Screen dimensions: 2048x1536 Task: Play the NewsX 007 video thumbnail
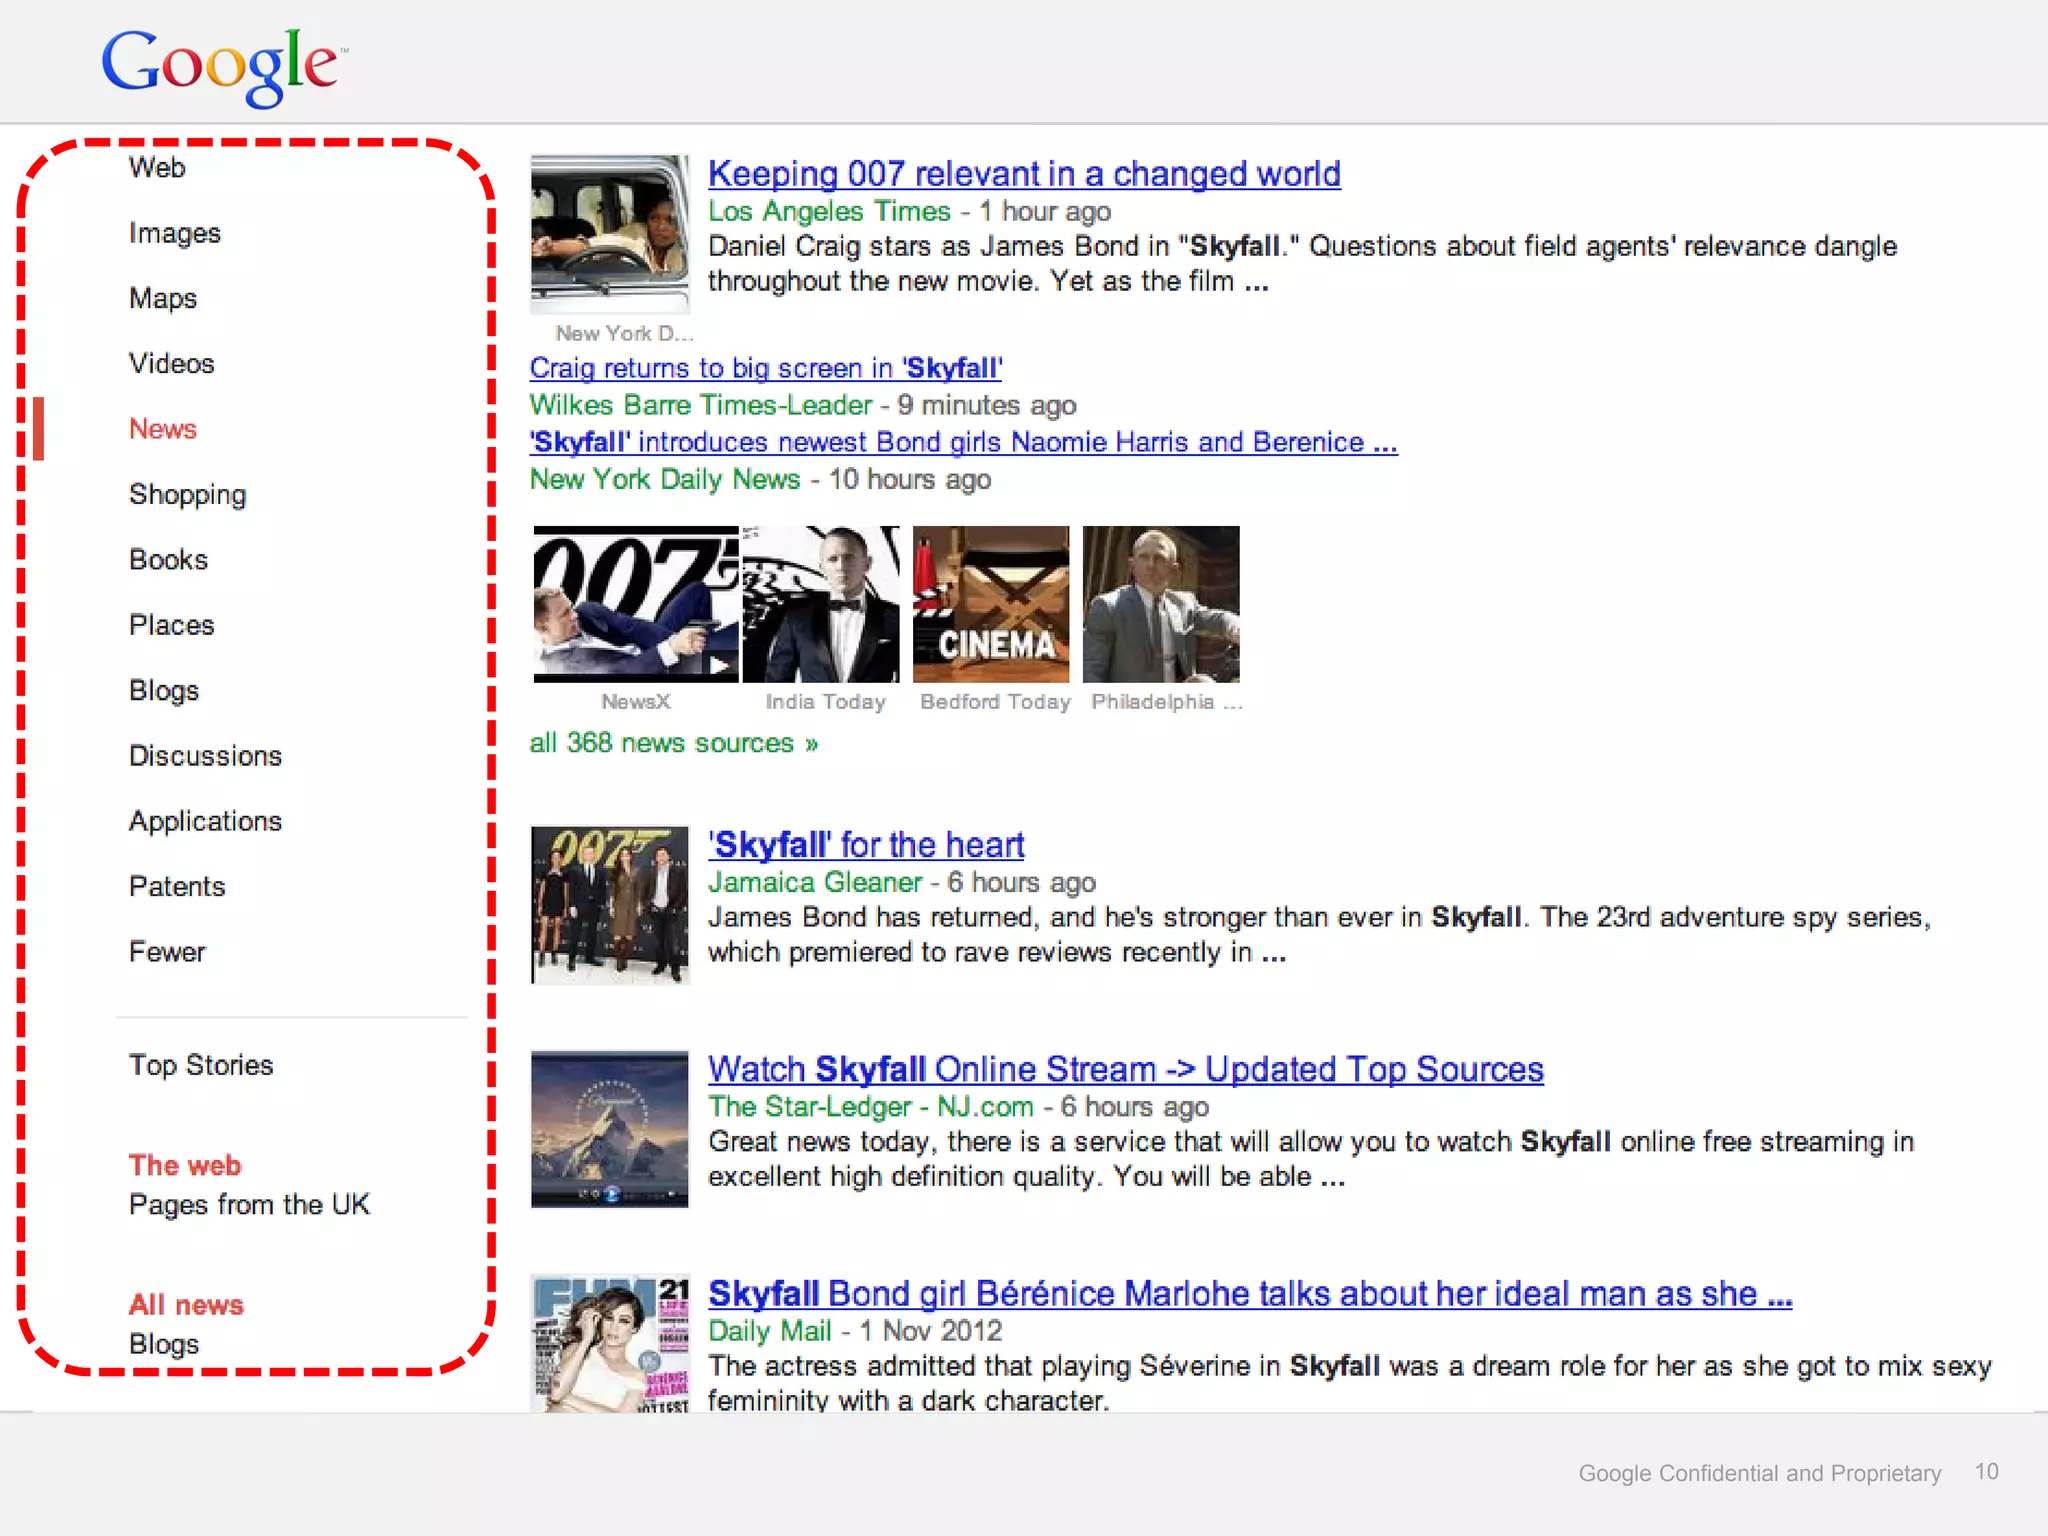(x=636, y=604)
